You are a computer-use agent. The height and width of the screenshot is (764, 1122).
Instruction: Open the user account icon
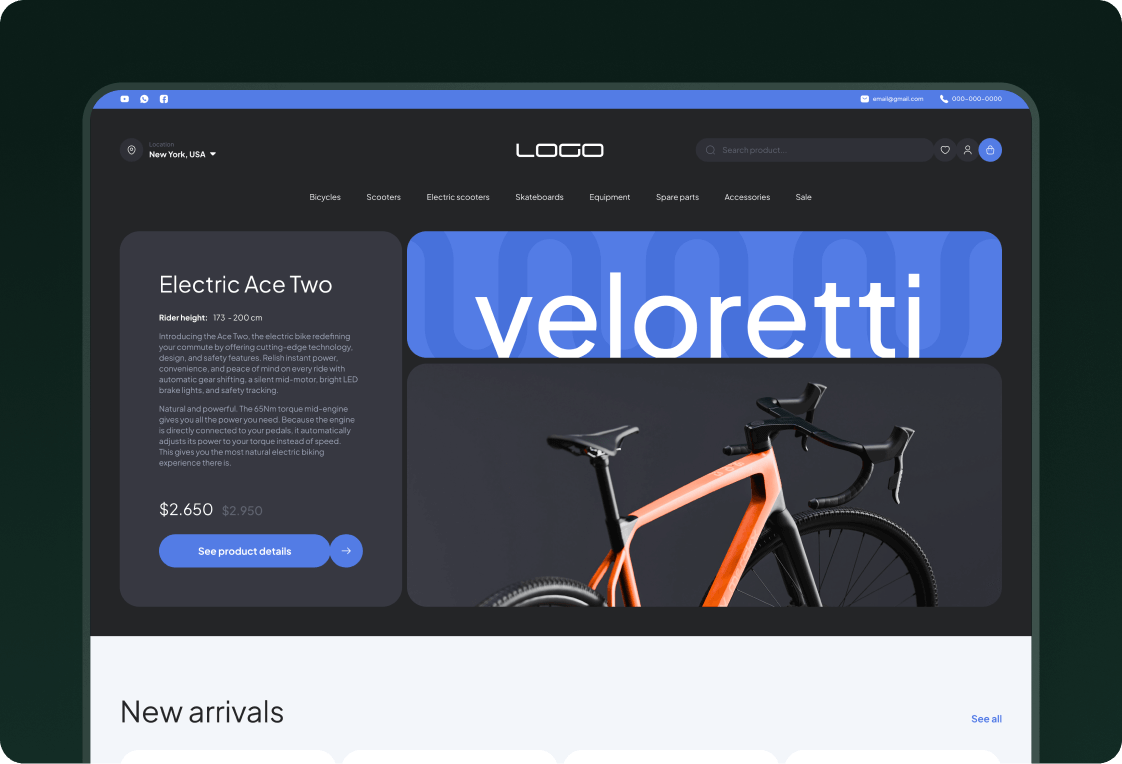coord(967,150)
